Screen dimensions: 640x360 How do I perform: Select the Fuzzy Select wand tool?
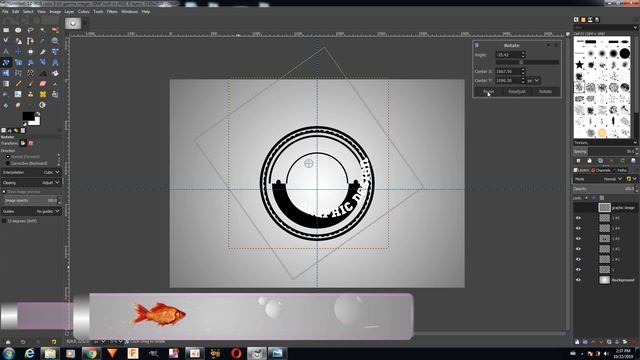pyautogui.click(x=43, y=30)
